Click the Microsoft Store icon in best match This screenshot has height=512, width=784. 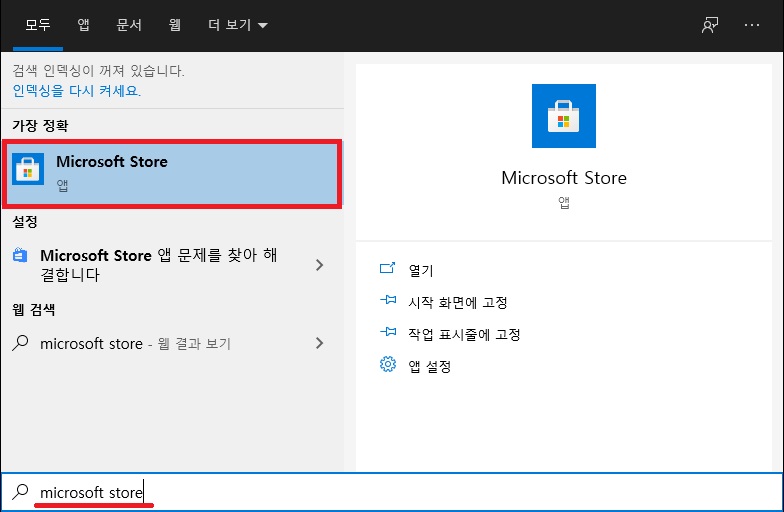pos(28,169)
